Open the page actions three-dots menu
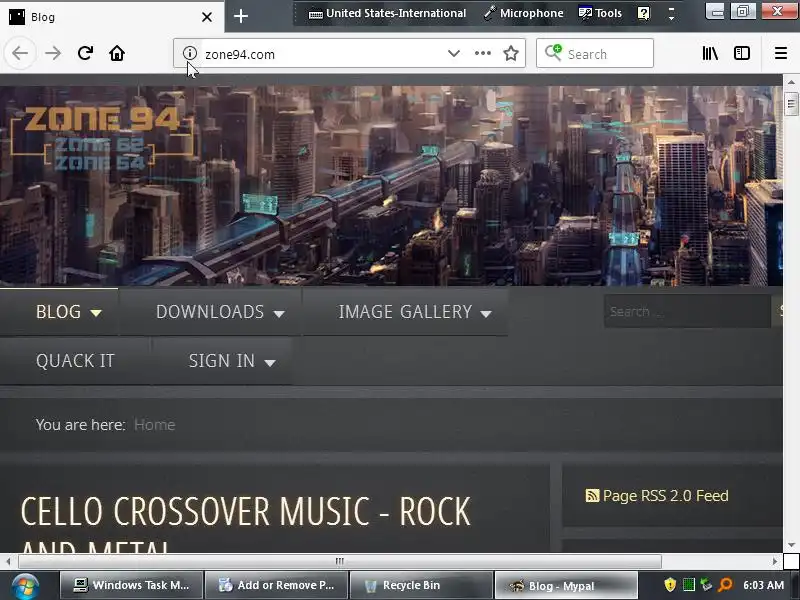This screenshot has width=800, height=600. point(483,53)
